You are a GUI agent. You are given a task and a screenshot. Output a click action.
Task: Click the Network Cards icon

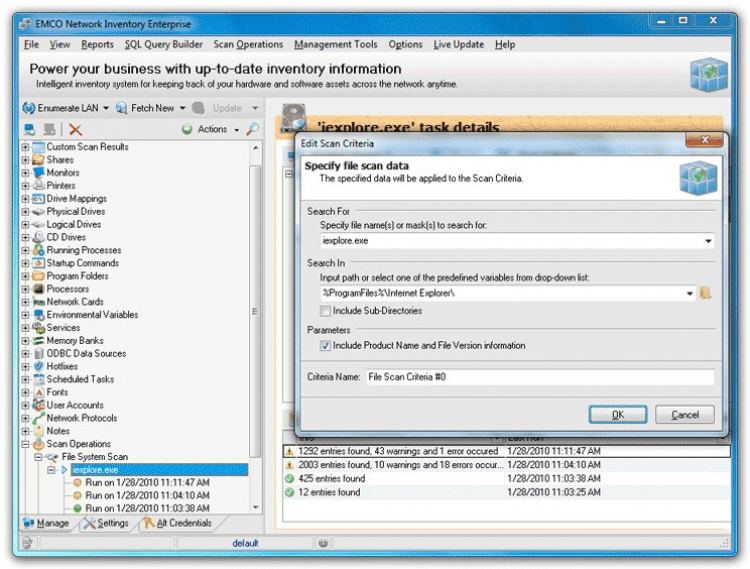pyautogui.click(x=38, y=302)
